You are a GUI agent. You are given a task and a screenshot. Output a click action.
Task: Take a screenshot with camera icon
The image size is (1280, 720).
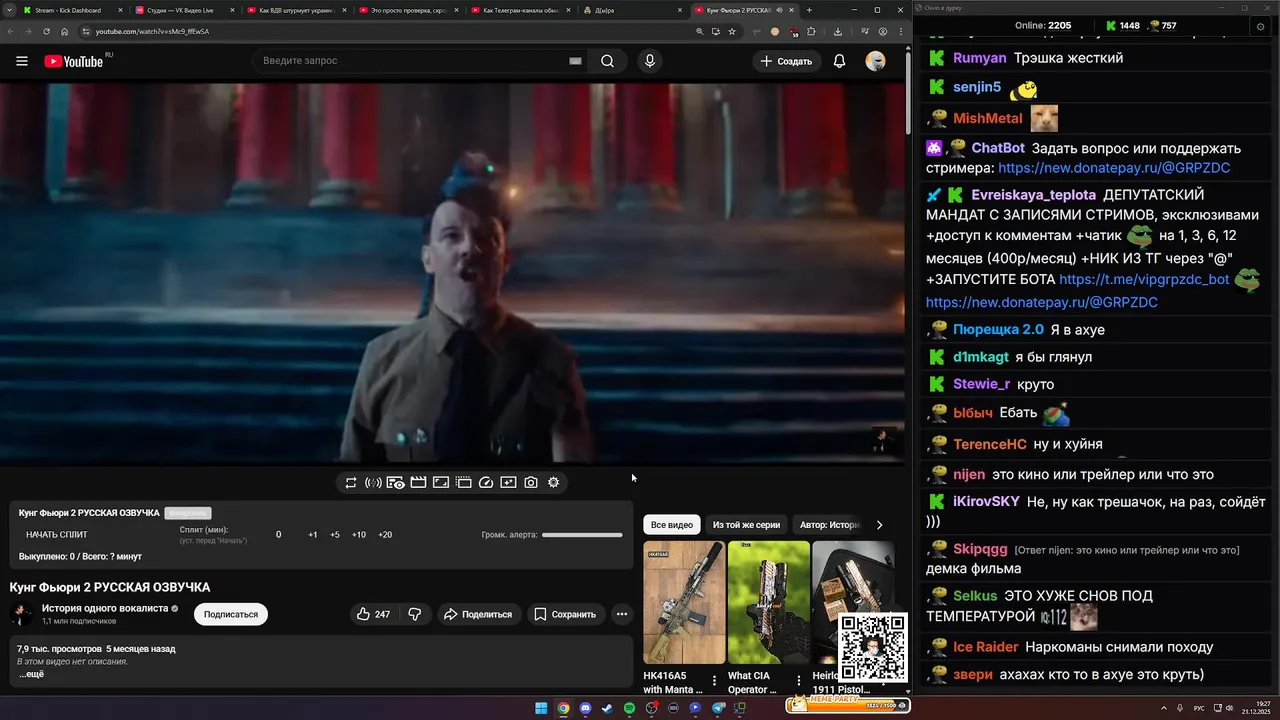tap(531, 482)
